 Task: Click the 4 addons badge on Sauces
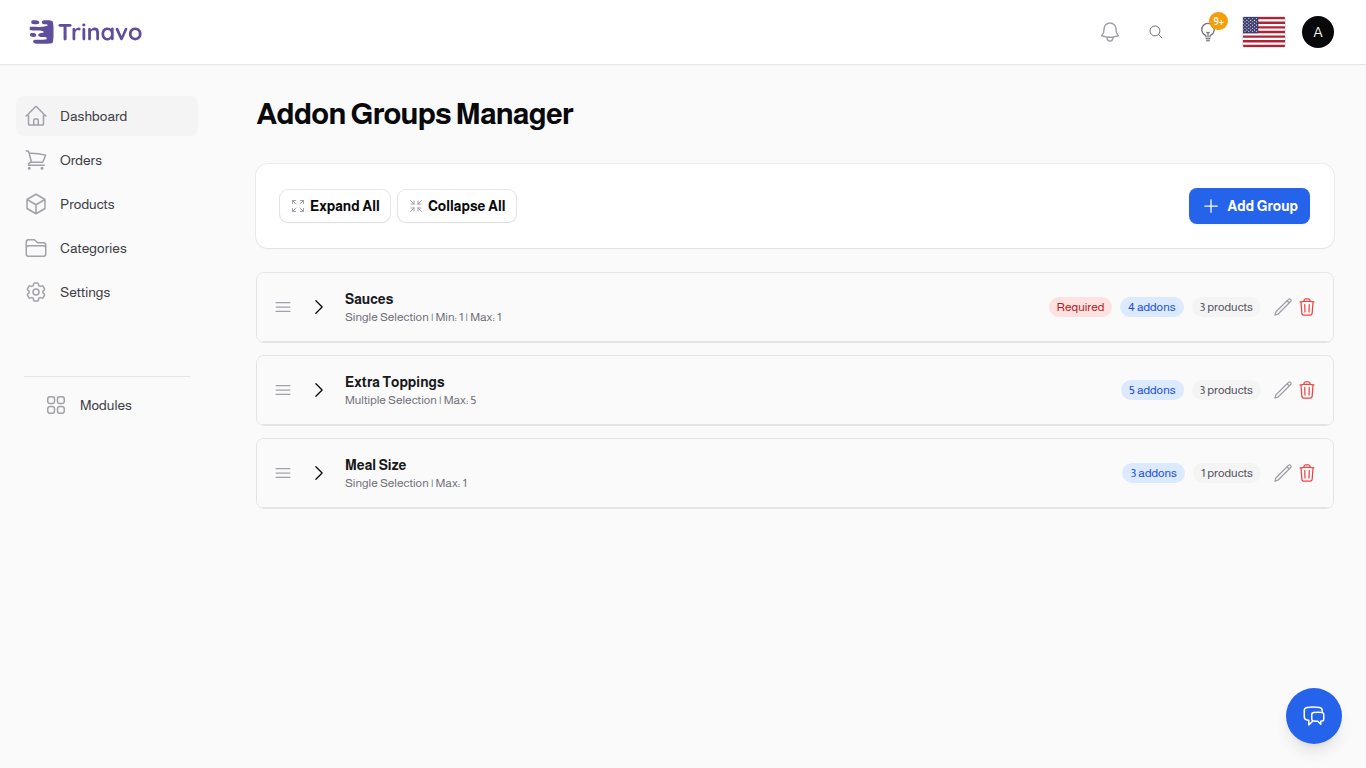tap(1151, 307)
